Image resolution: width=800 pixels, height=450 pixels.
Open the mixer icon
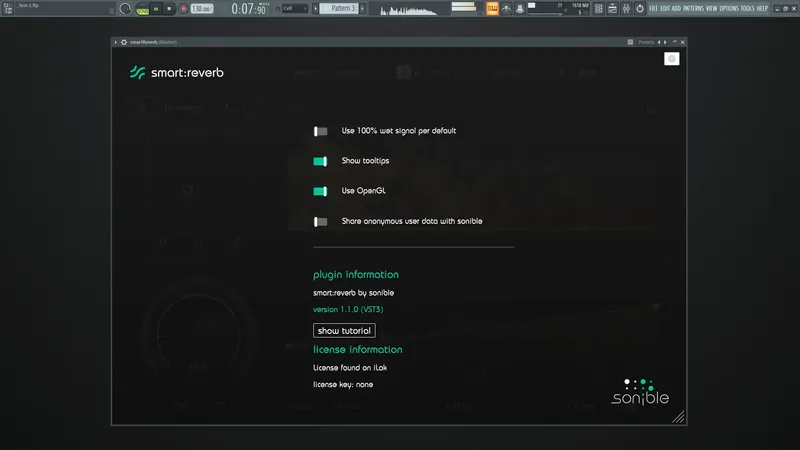tap(626, 9)
